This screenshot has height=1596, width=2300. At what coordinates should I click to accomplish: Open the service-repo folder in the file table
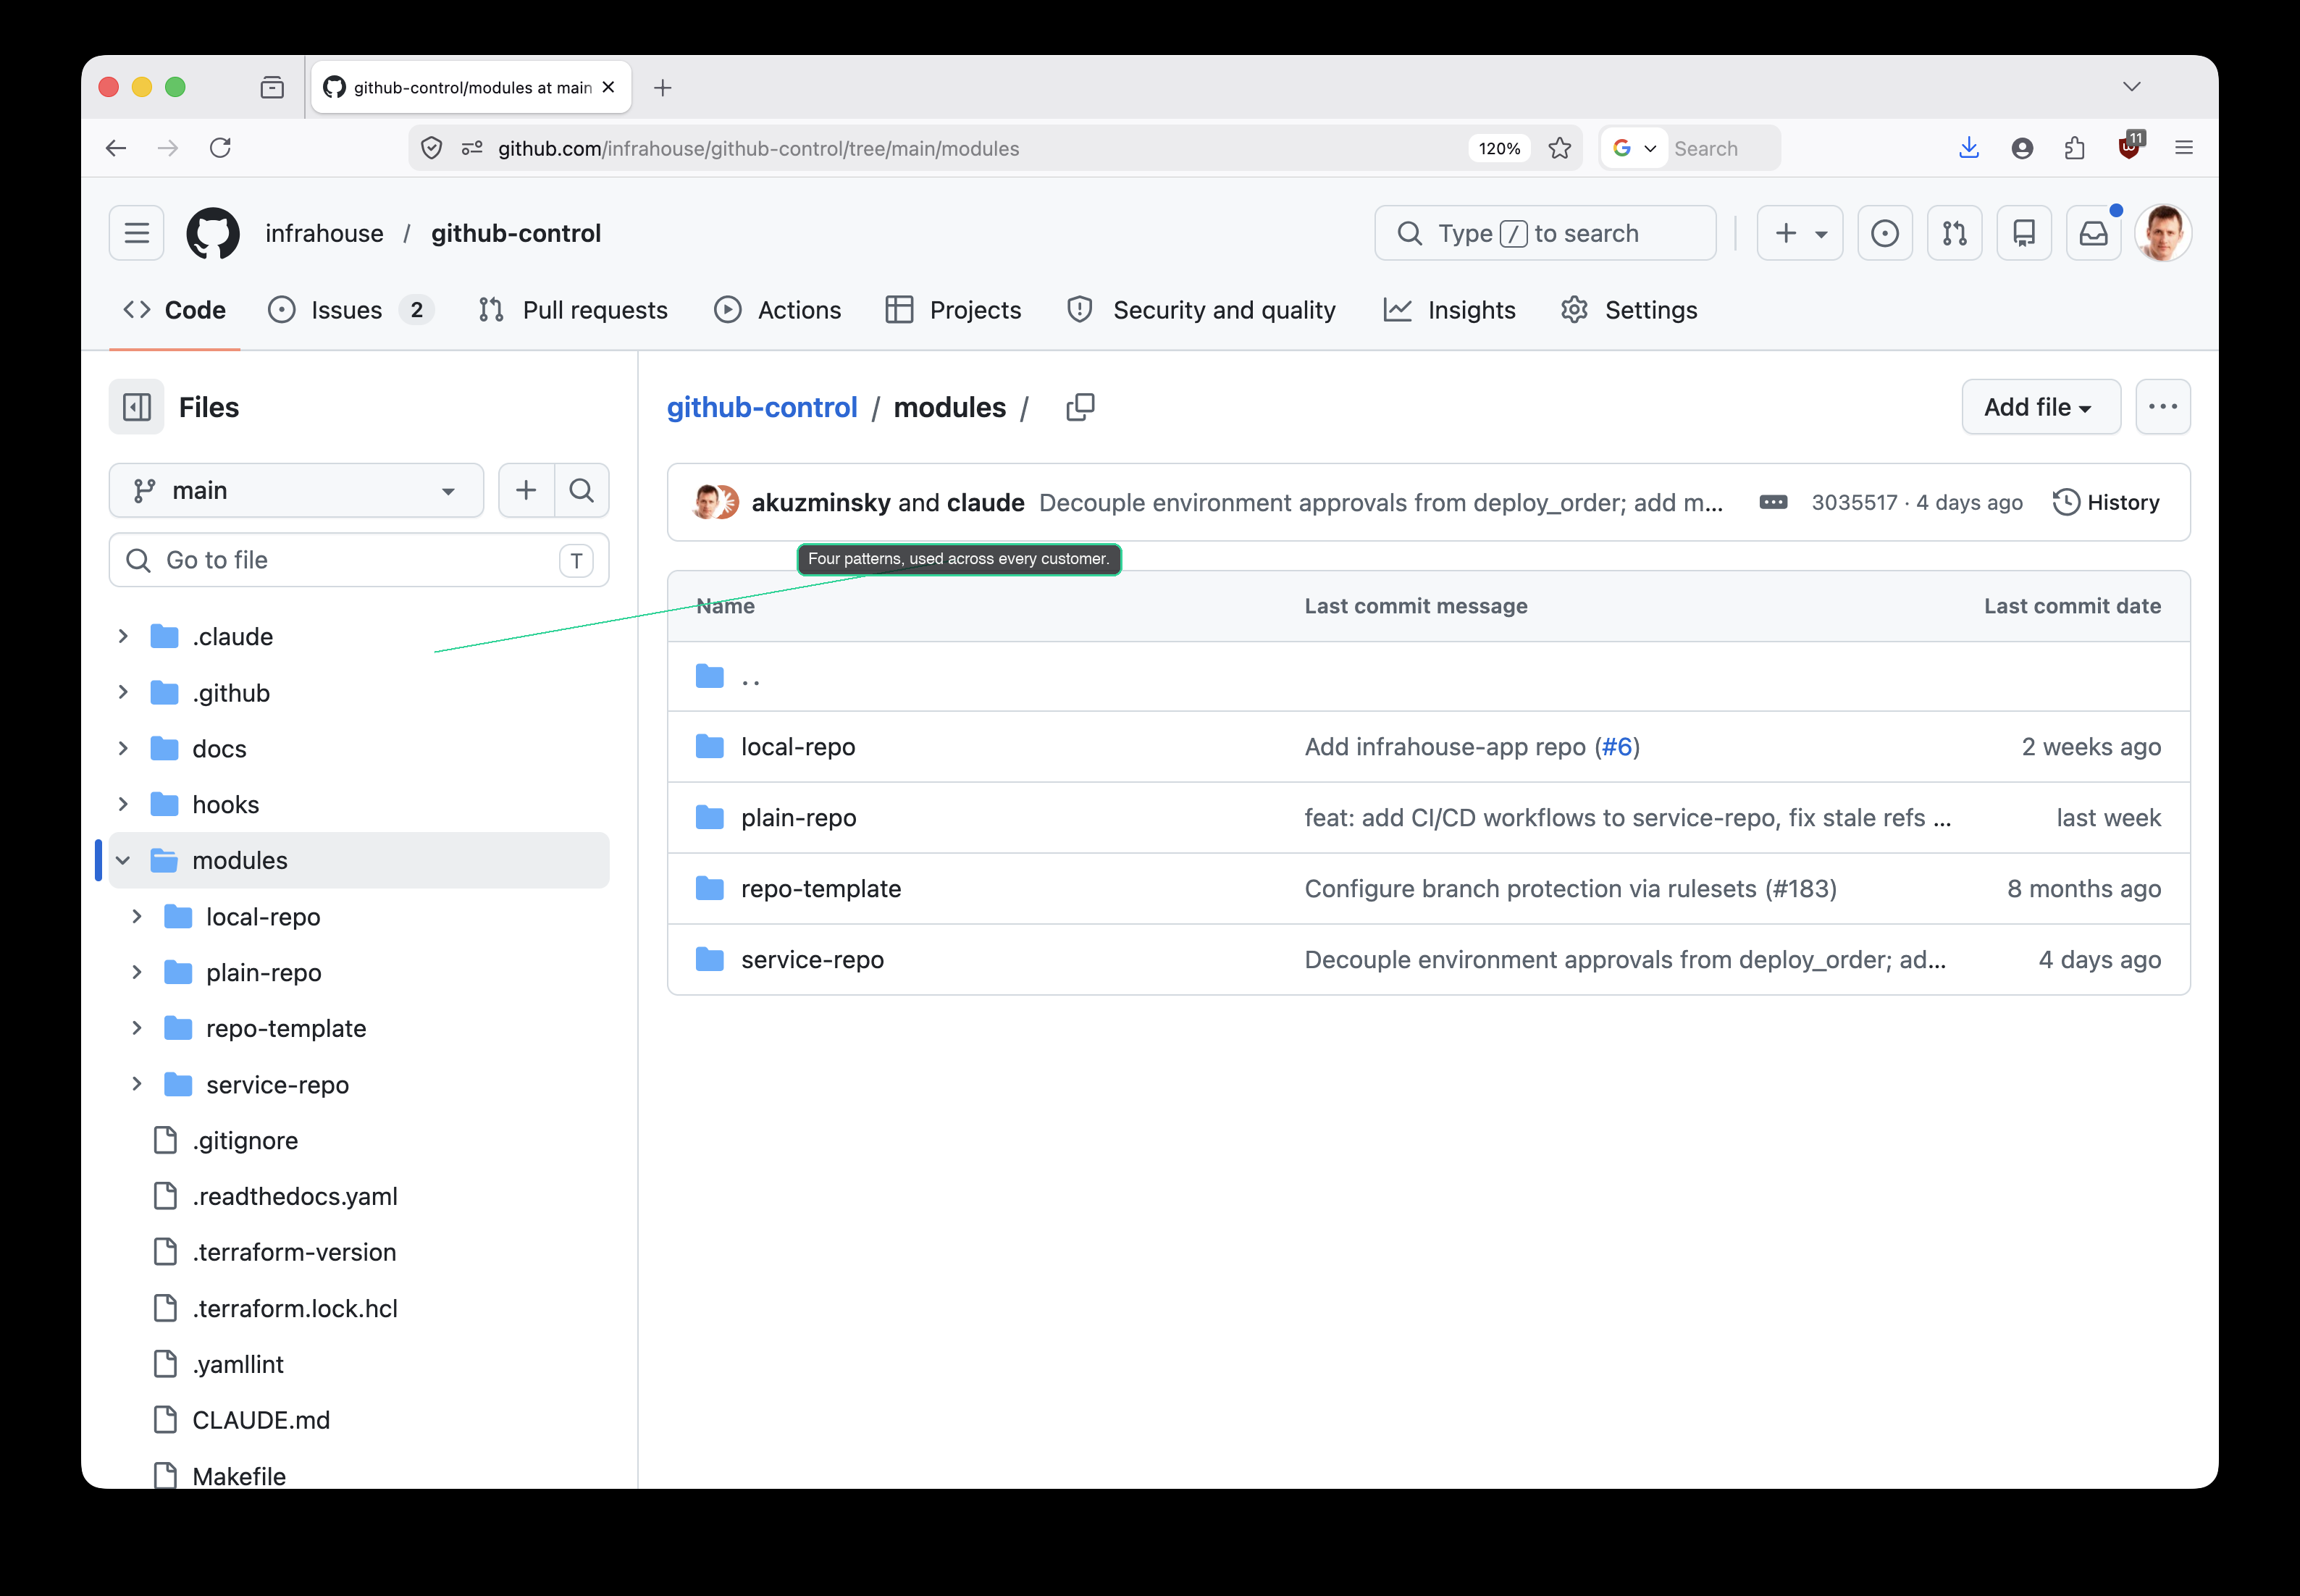click(x=812, y=960)
